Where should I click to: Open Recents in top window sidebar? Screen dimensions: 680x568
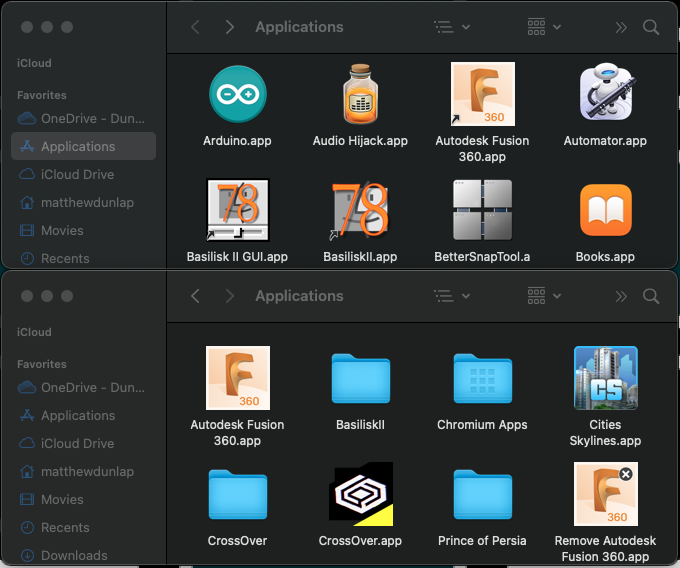click(83, 258)
